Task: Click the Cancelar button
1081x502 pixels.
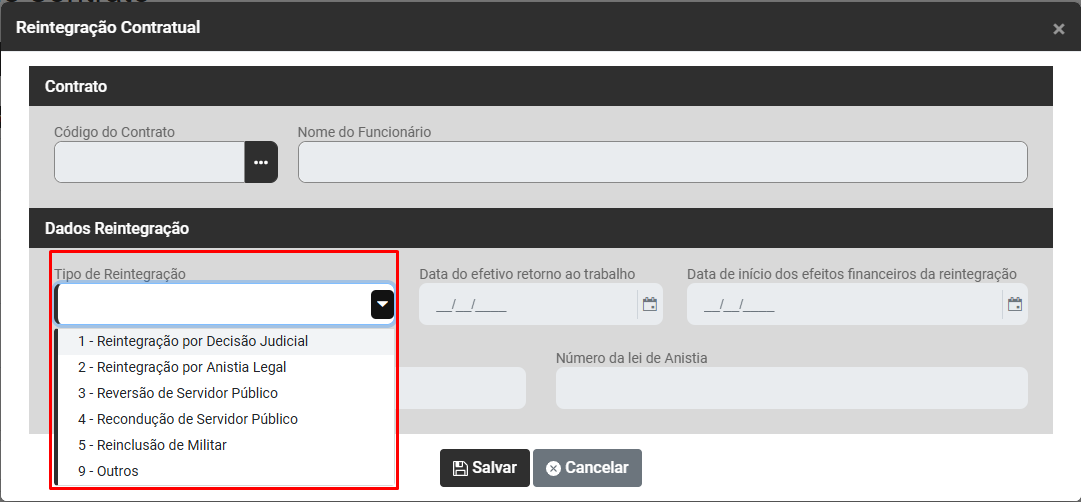Action: click(587, 468)
